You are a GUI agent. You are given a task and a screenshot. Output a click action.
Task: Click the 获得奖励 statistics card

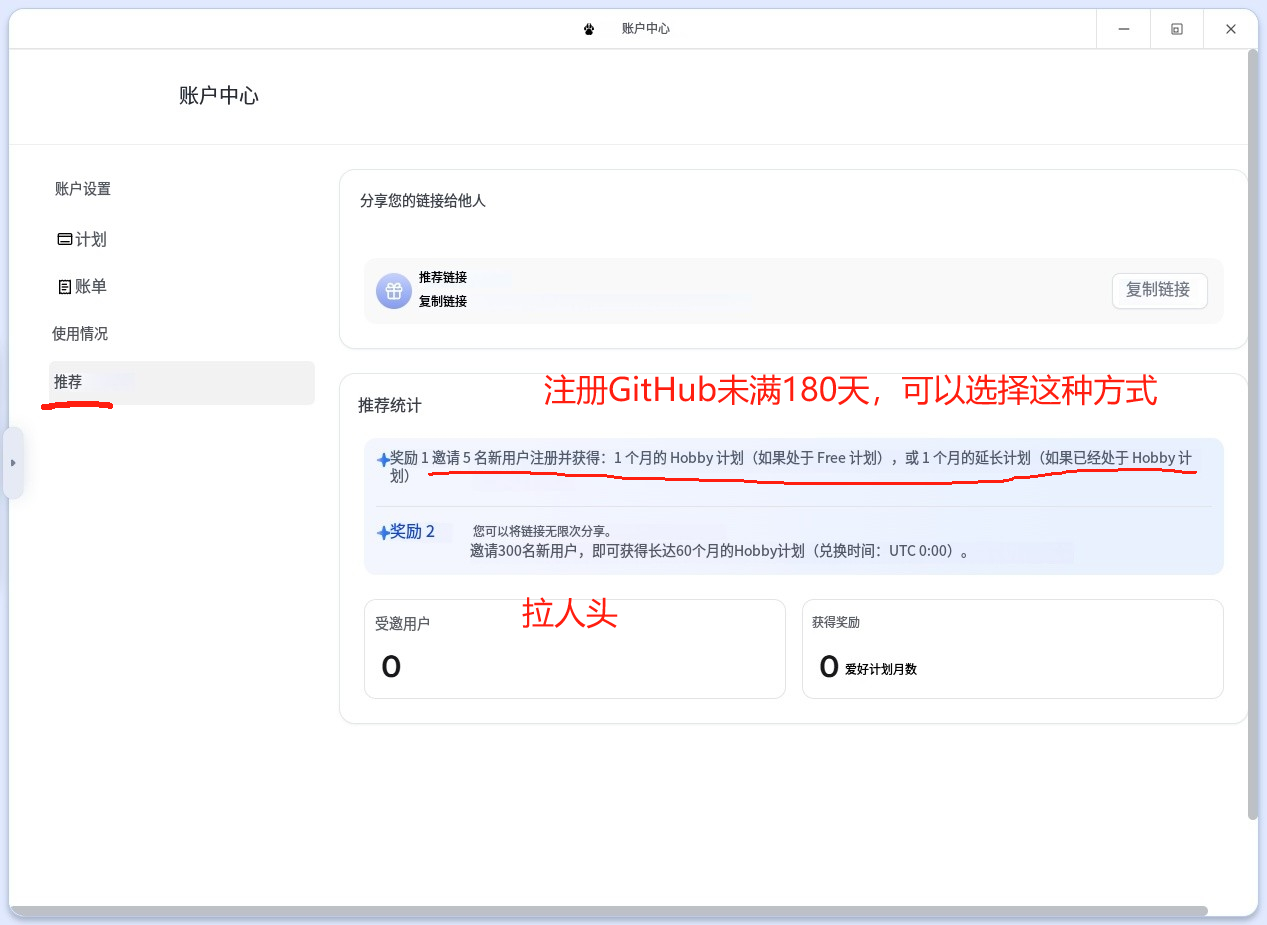(1012, 649)
